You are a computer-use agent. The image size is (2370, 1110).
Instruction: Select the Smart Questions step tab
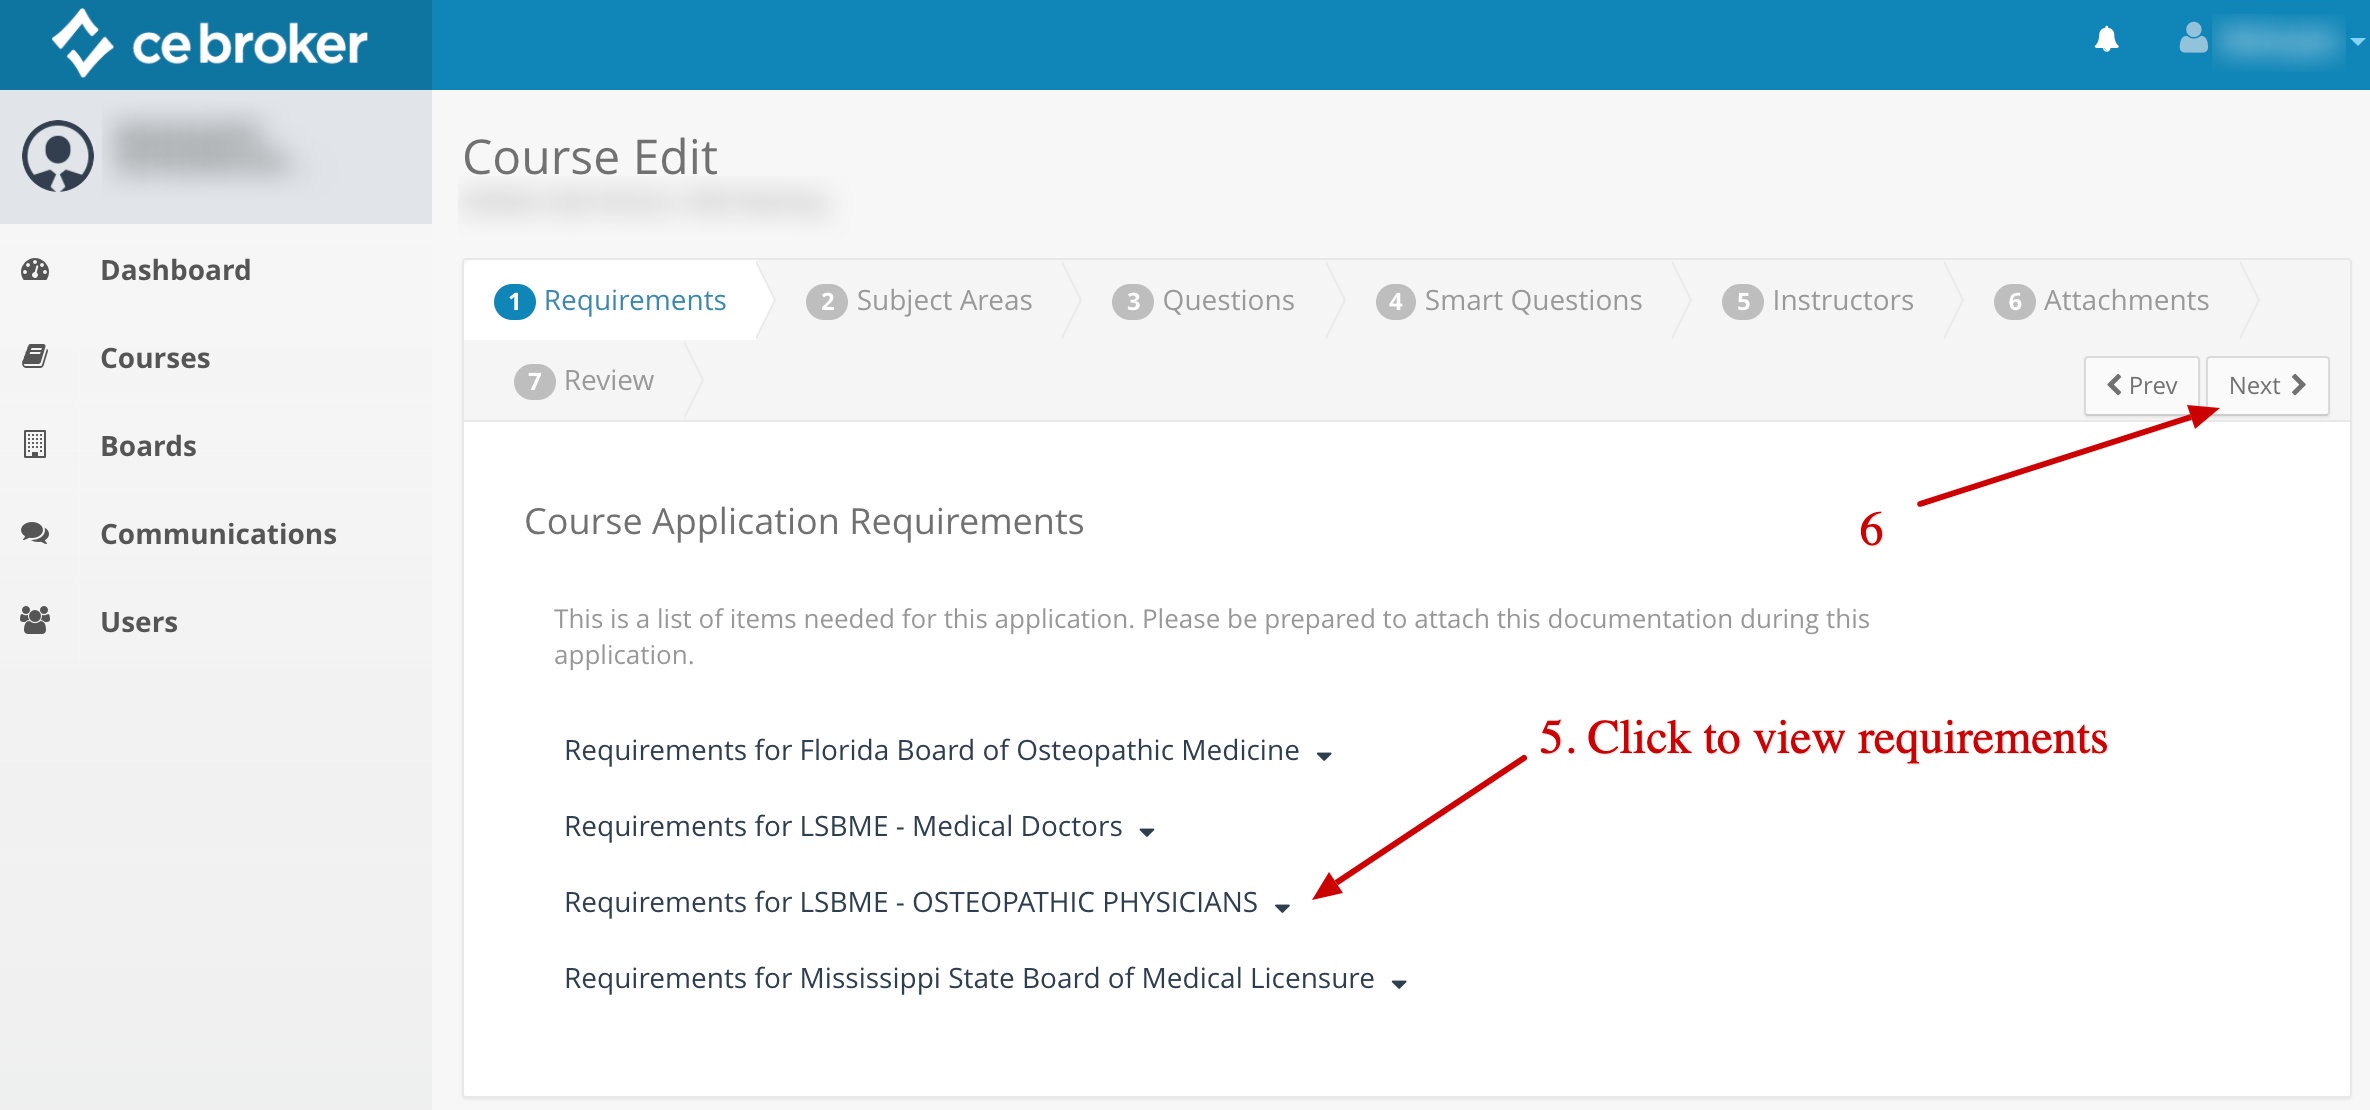coord(1509,300)
